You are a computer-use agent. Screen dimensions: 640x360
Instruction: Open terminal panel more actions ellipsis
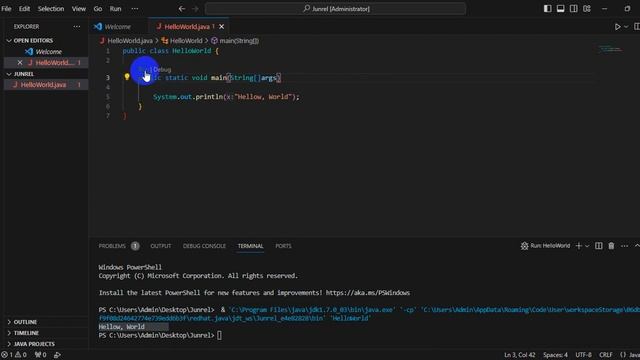click(x=624, y=246)
